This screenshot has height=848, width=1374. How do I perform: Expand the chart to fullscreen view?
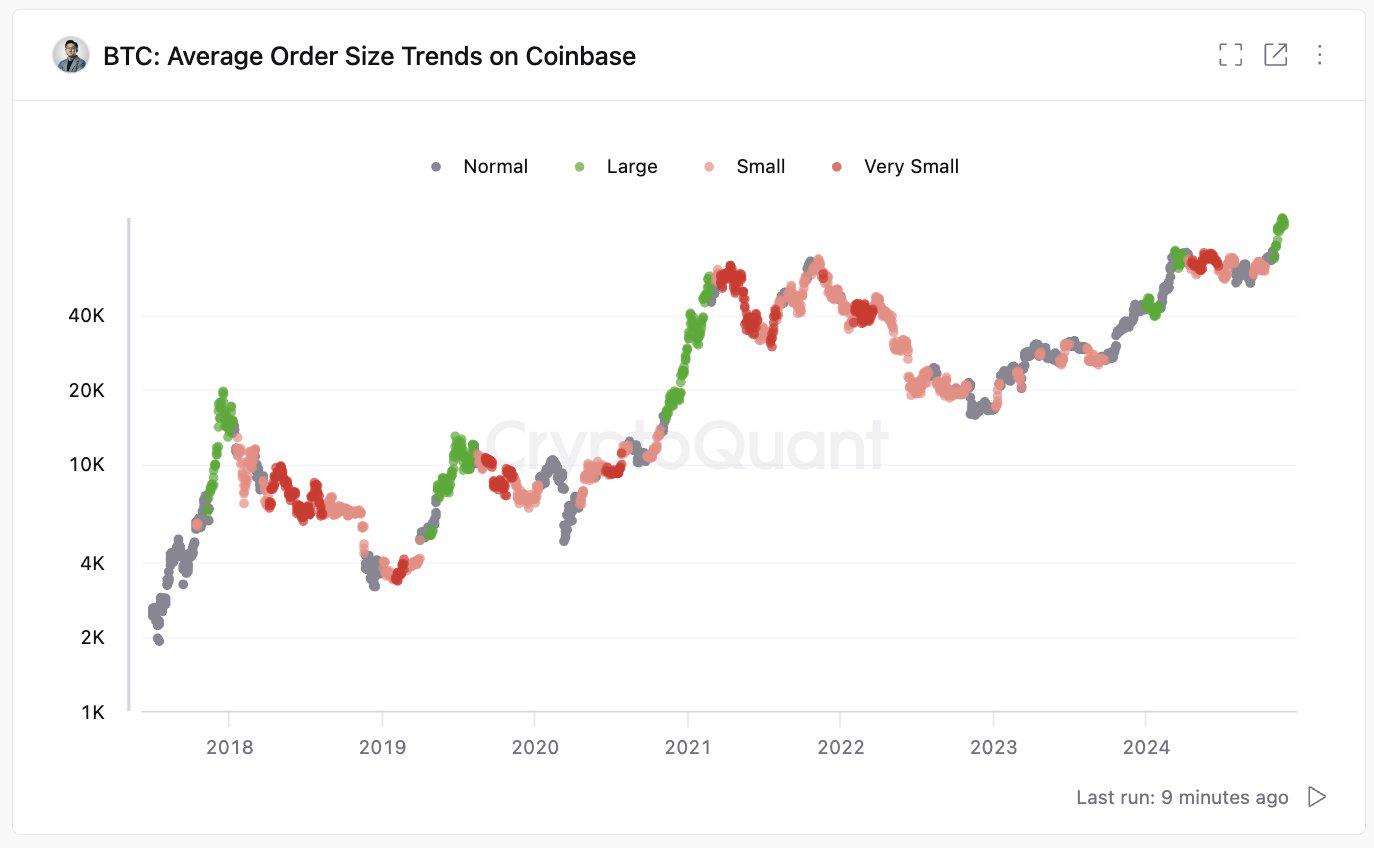pyautogui.click(x=1229, y=55)
